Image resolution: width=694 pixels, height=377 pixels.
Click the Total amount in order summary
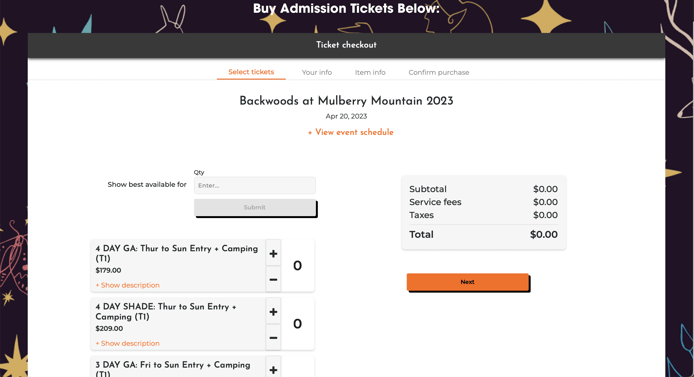(544, 235)
